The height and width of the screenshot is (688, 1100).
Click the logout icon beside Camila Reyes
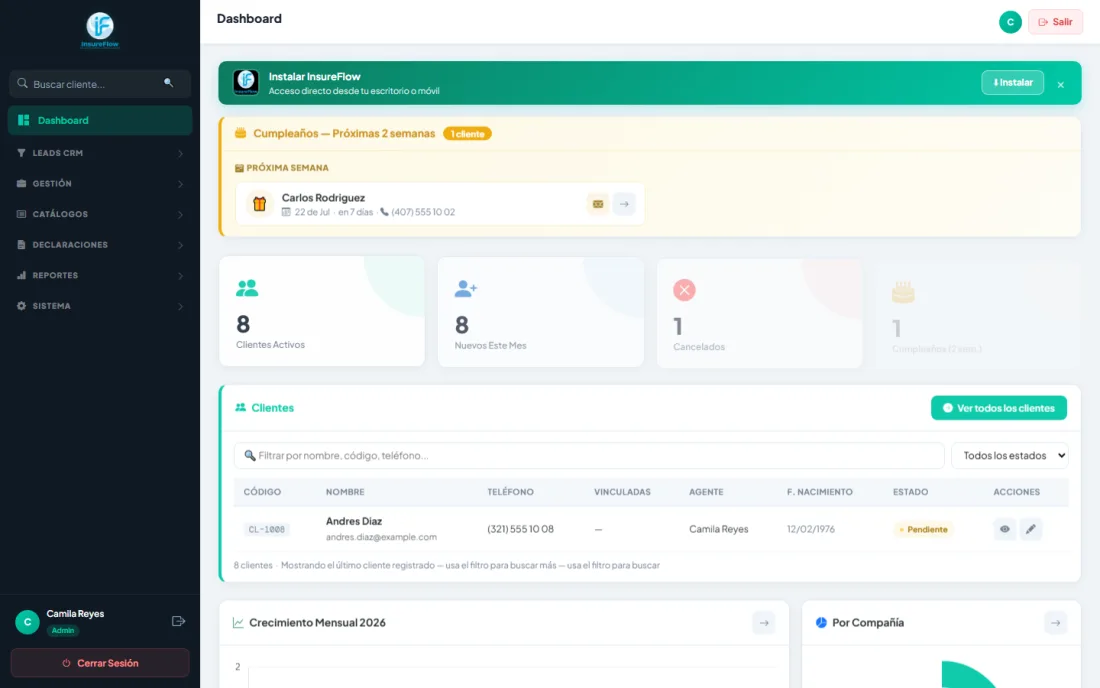[x=178, y=621]
